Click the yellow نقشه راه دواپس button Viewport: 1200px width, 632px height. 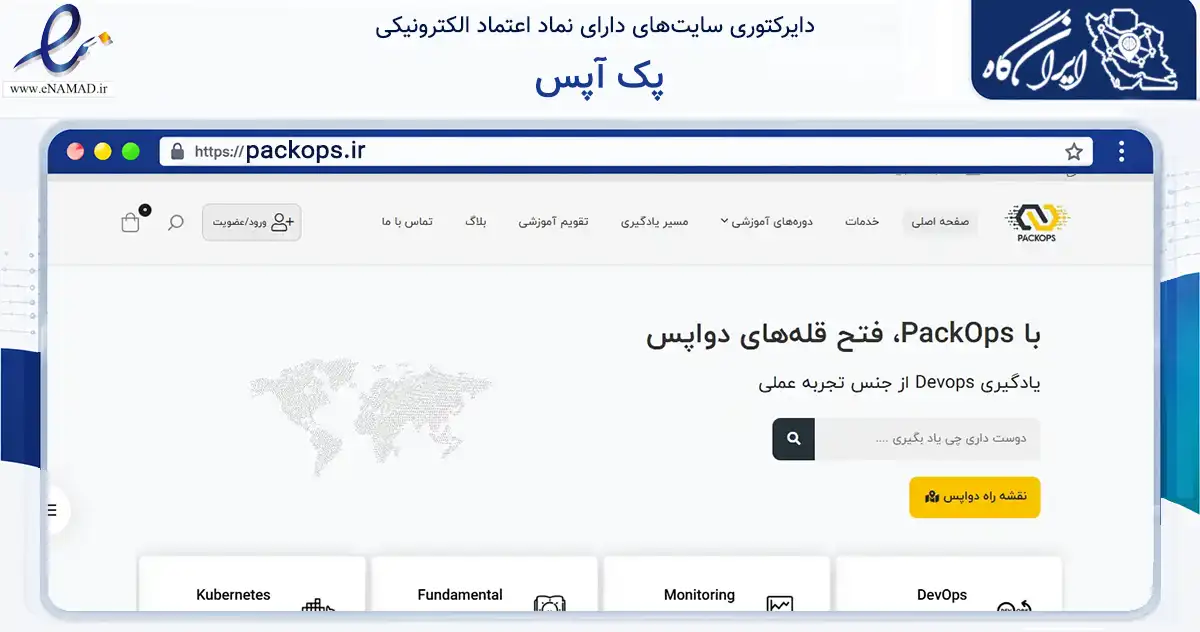click(975, 497)
